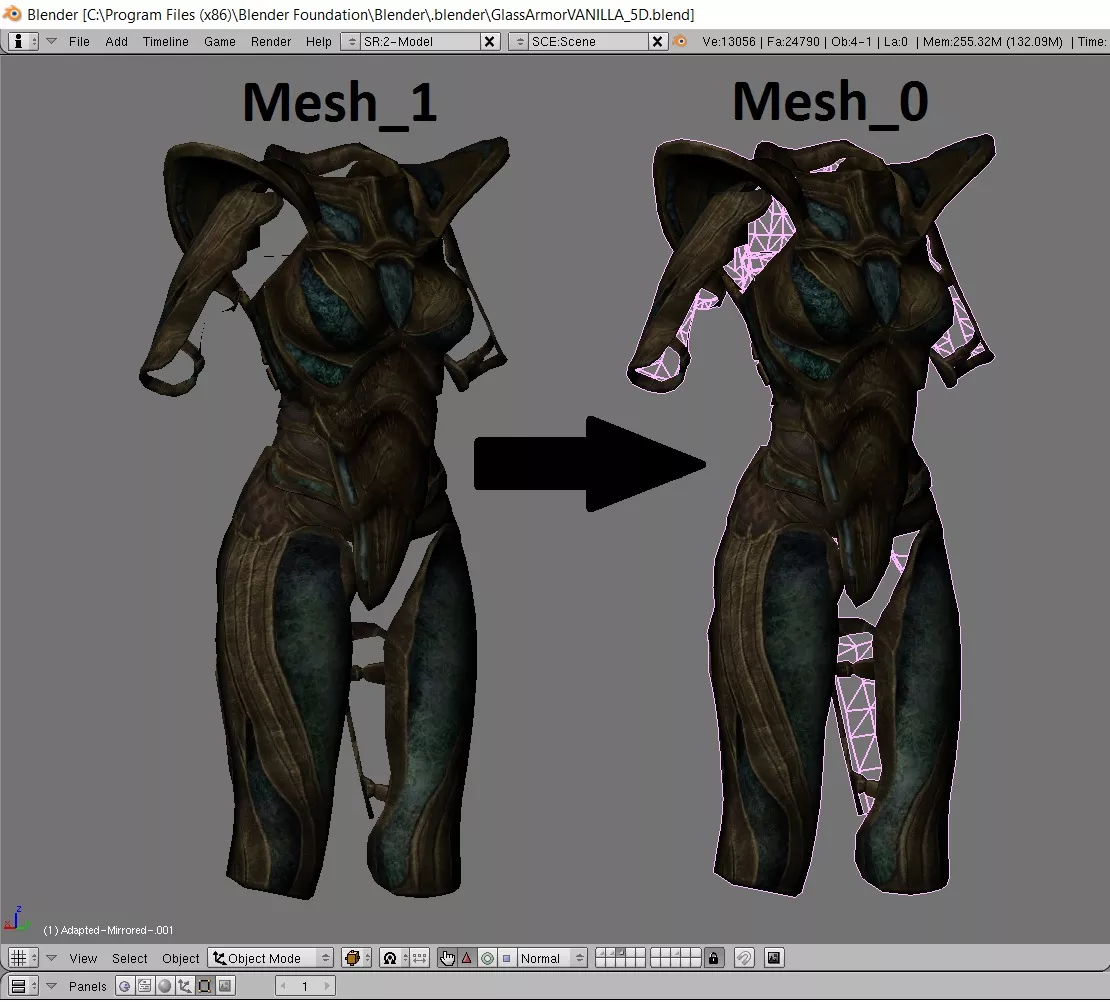
Task: Browse scenes with arrows beside SCE:Scene
Action: click(520, 42)
